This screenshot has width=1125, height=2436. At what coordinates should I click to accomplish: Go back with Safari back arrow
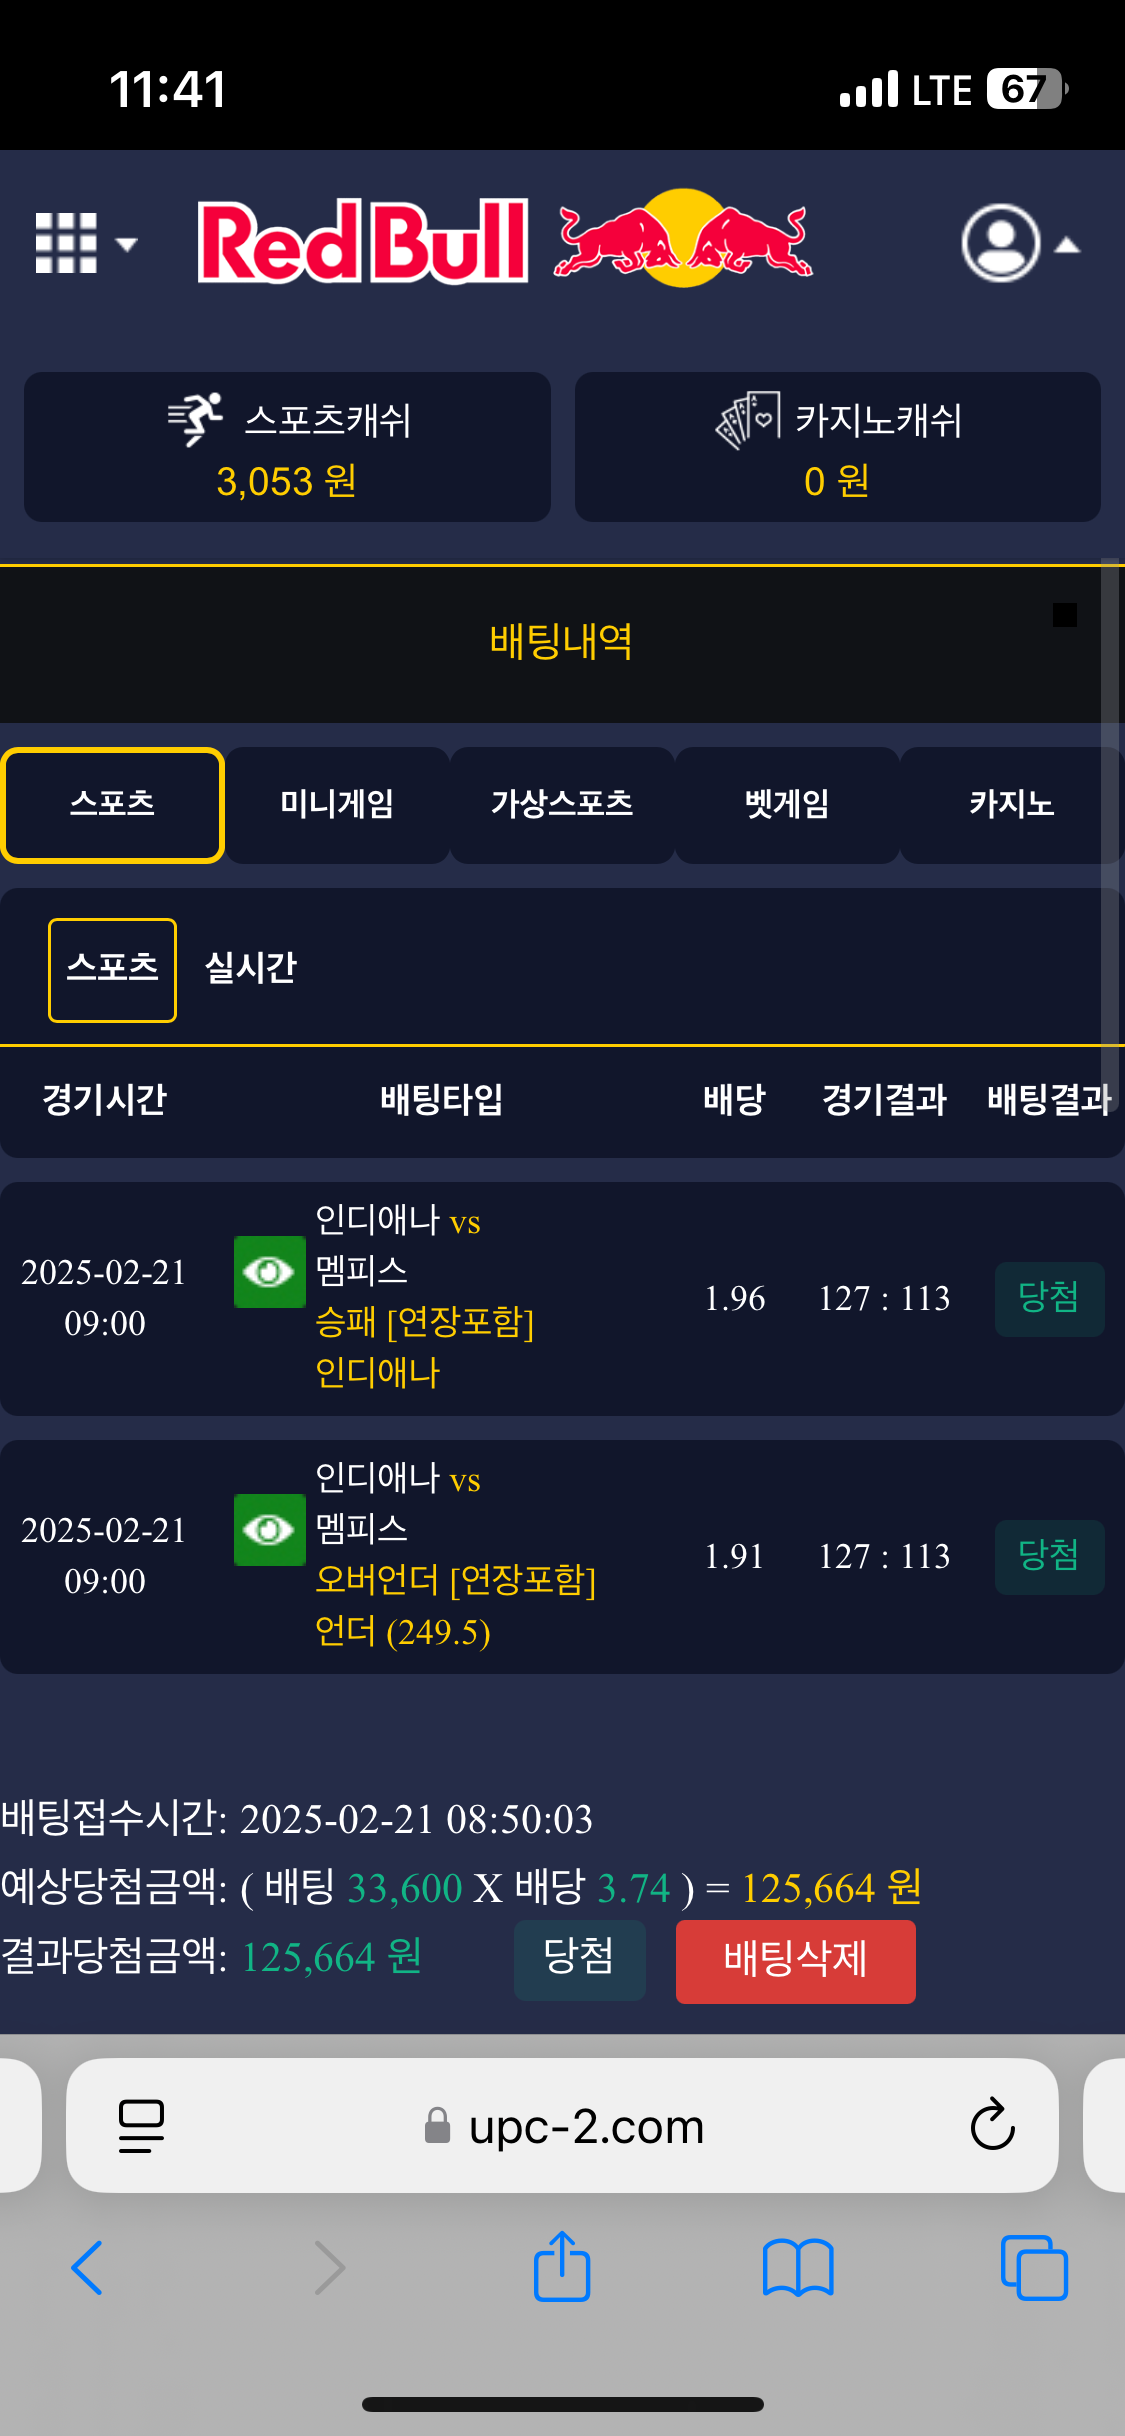coord(88,2267)
